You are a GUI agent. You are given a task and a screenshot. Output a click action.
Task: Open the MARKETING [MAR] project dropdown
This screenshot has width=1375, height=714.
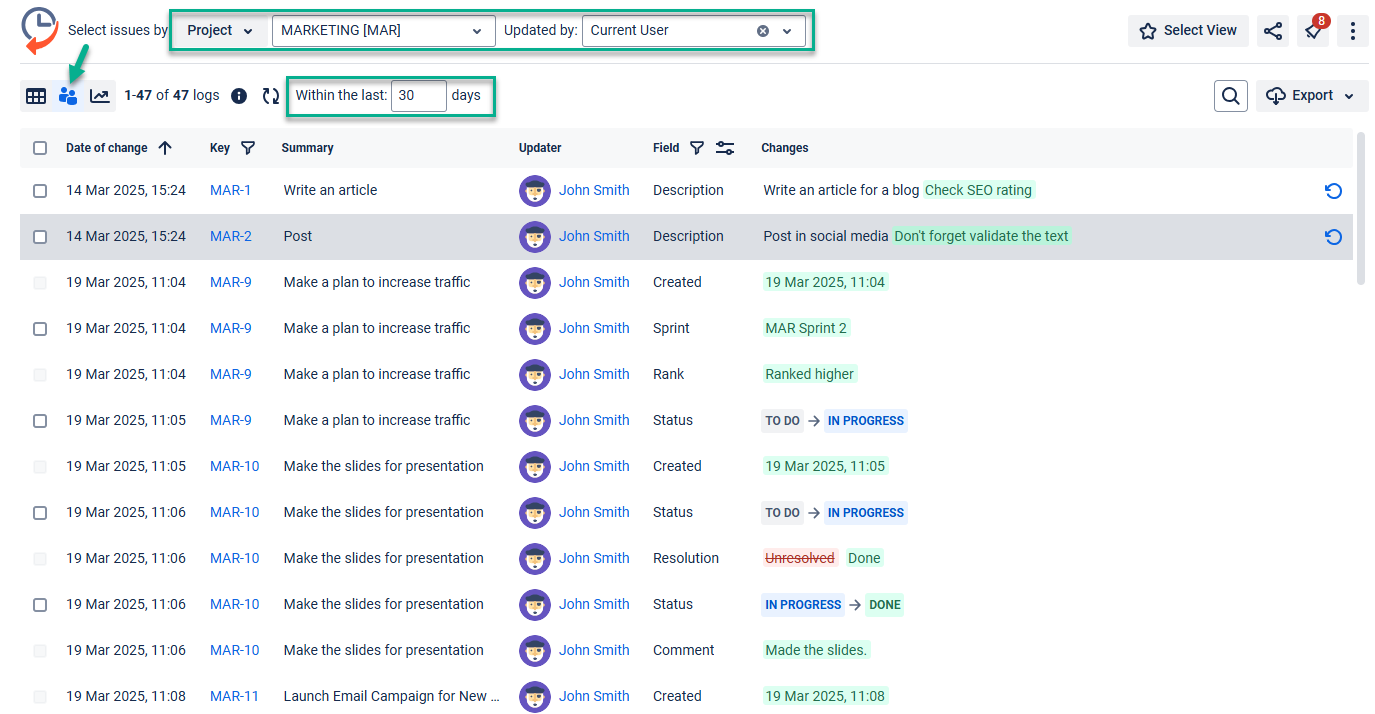[x=382, y=31]
